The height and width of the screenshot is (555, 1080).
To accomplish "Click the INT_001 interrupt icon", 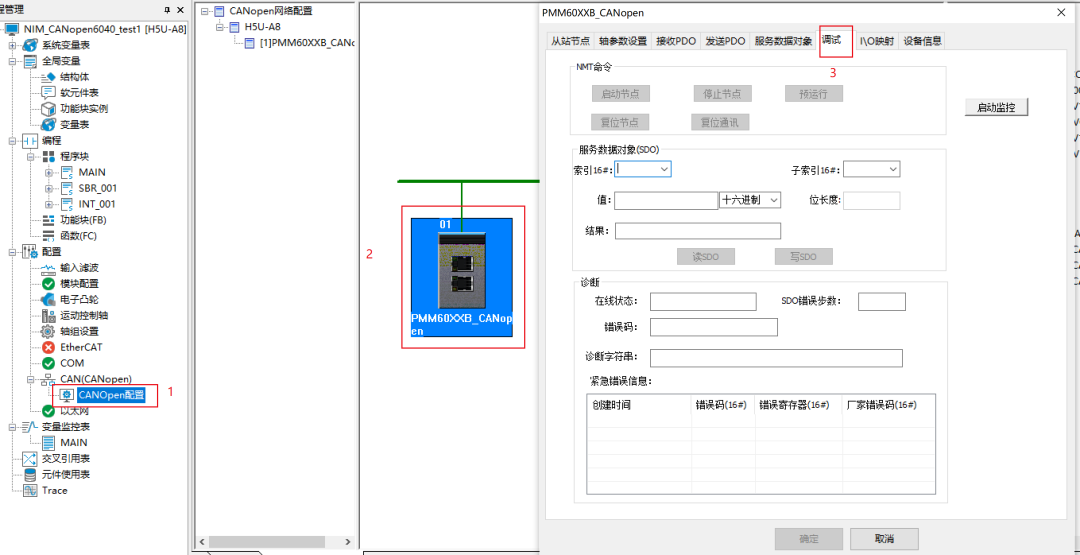I will coord(67,204).
